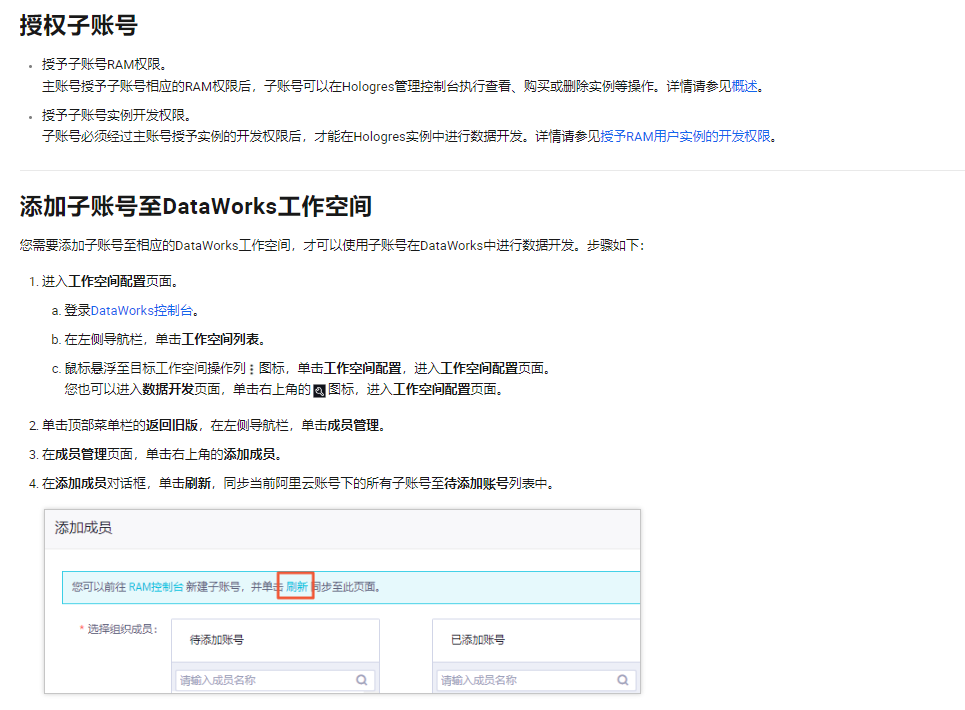Click substep b text 单击工作空间列表
Viewport: 965px width, 710px height.
point(164,340)
